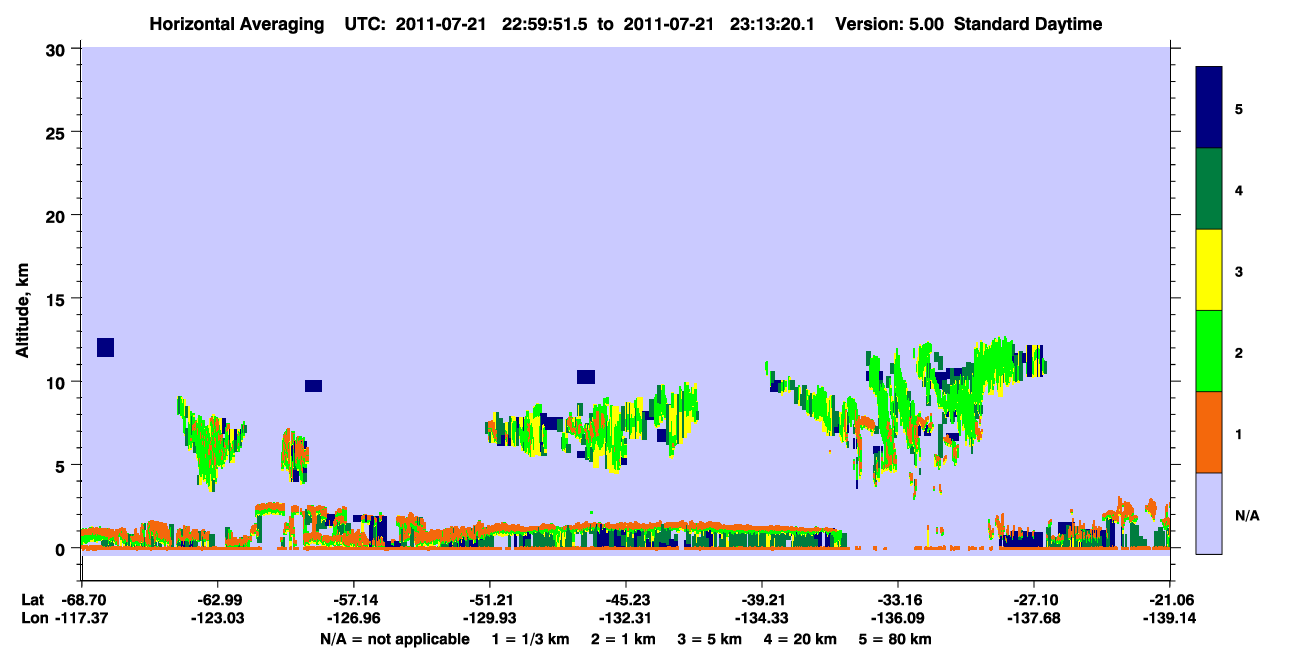Click the colorbar label '2'
Viewport: 1300px width, 667px height.
(x=1239, y=352)
